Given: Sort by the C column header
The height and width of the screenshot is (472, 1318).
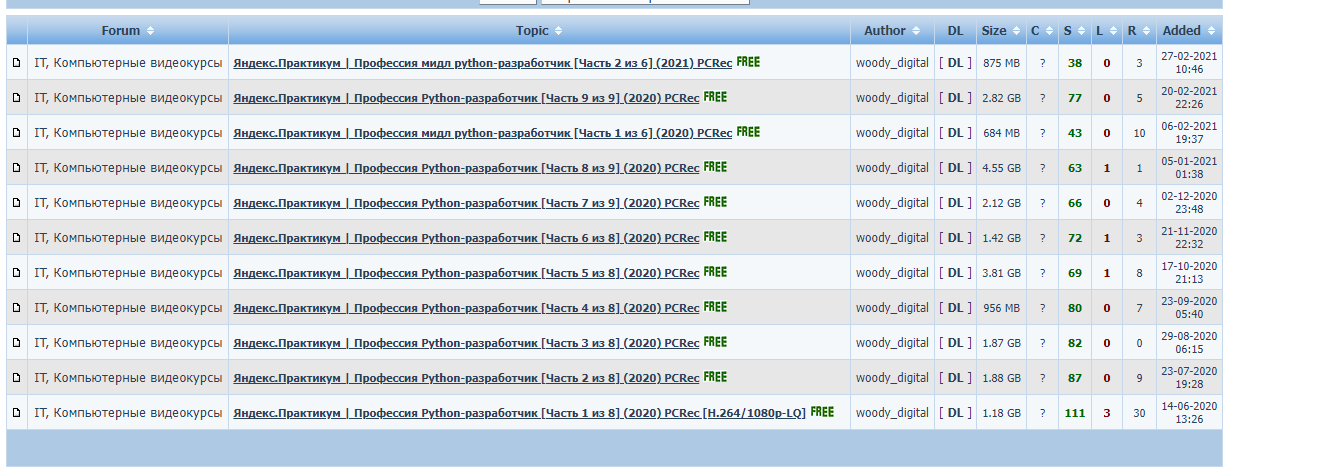Looking at the screenshot, I should coord(1042,31).
